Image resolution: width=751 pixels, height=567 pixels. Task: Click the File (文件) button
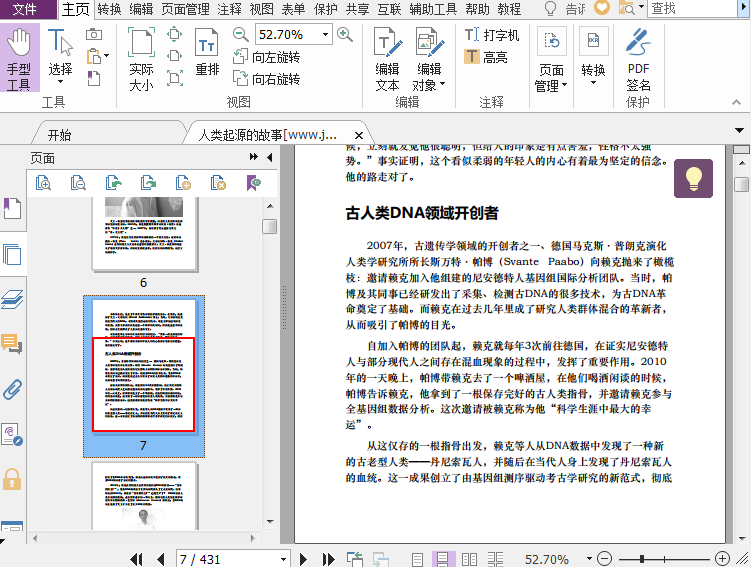click(x=27, y=9)
